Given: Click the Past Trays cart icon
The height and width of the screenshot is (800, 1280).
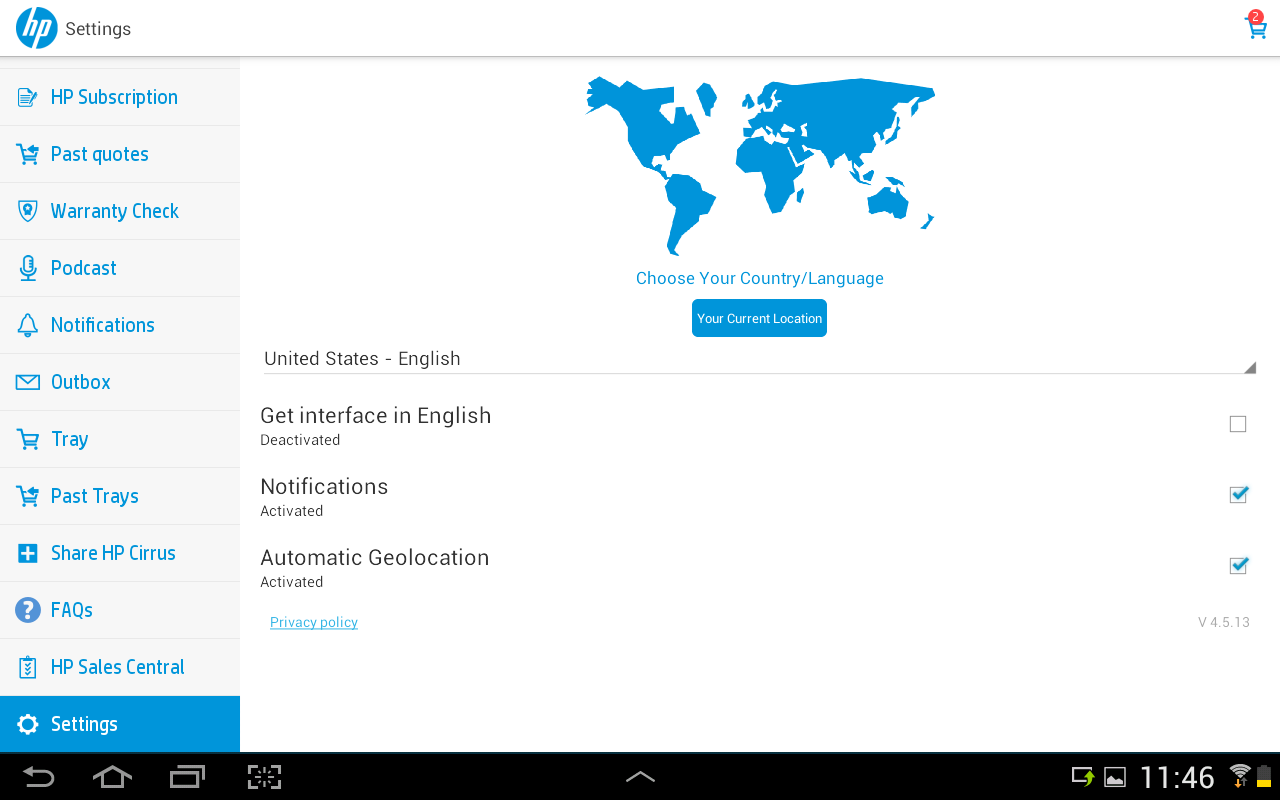Looking at the screenshot, I should (x=28, y=496).
